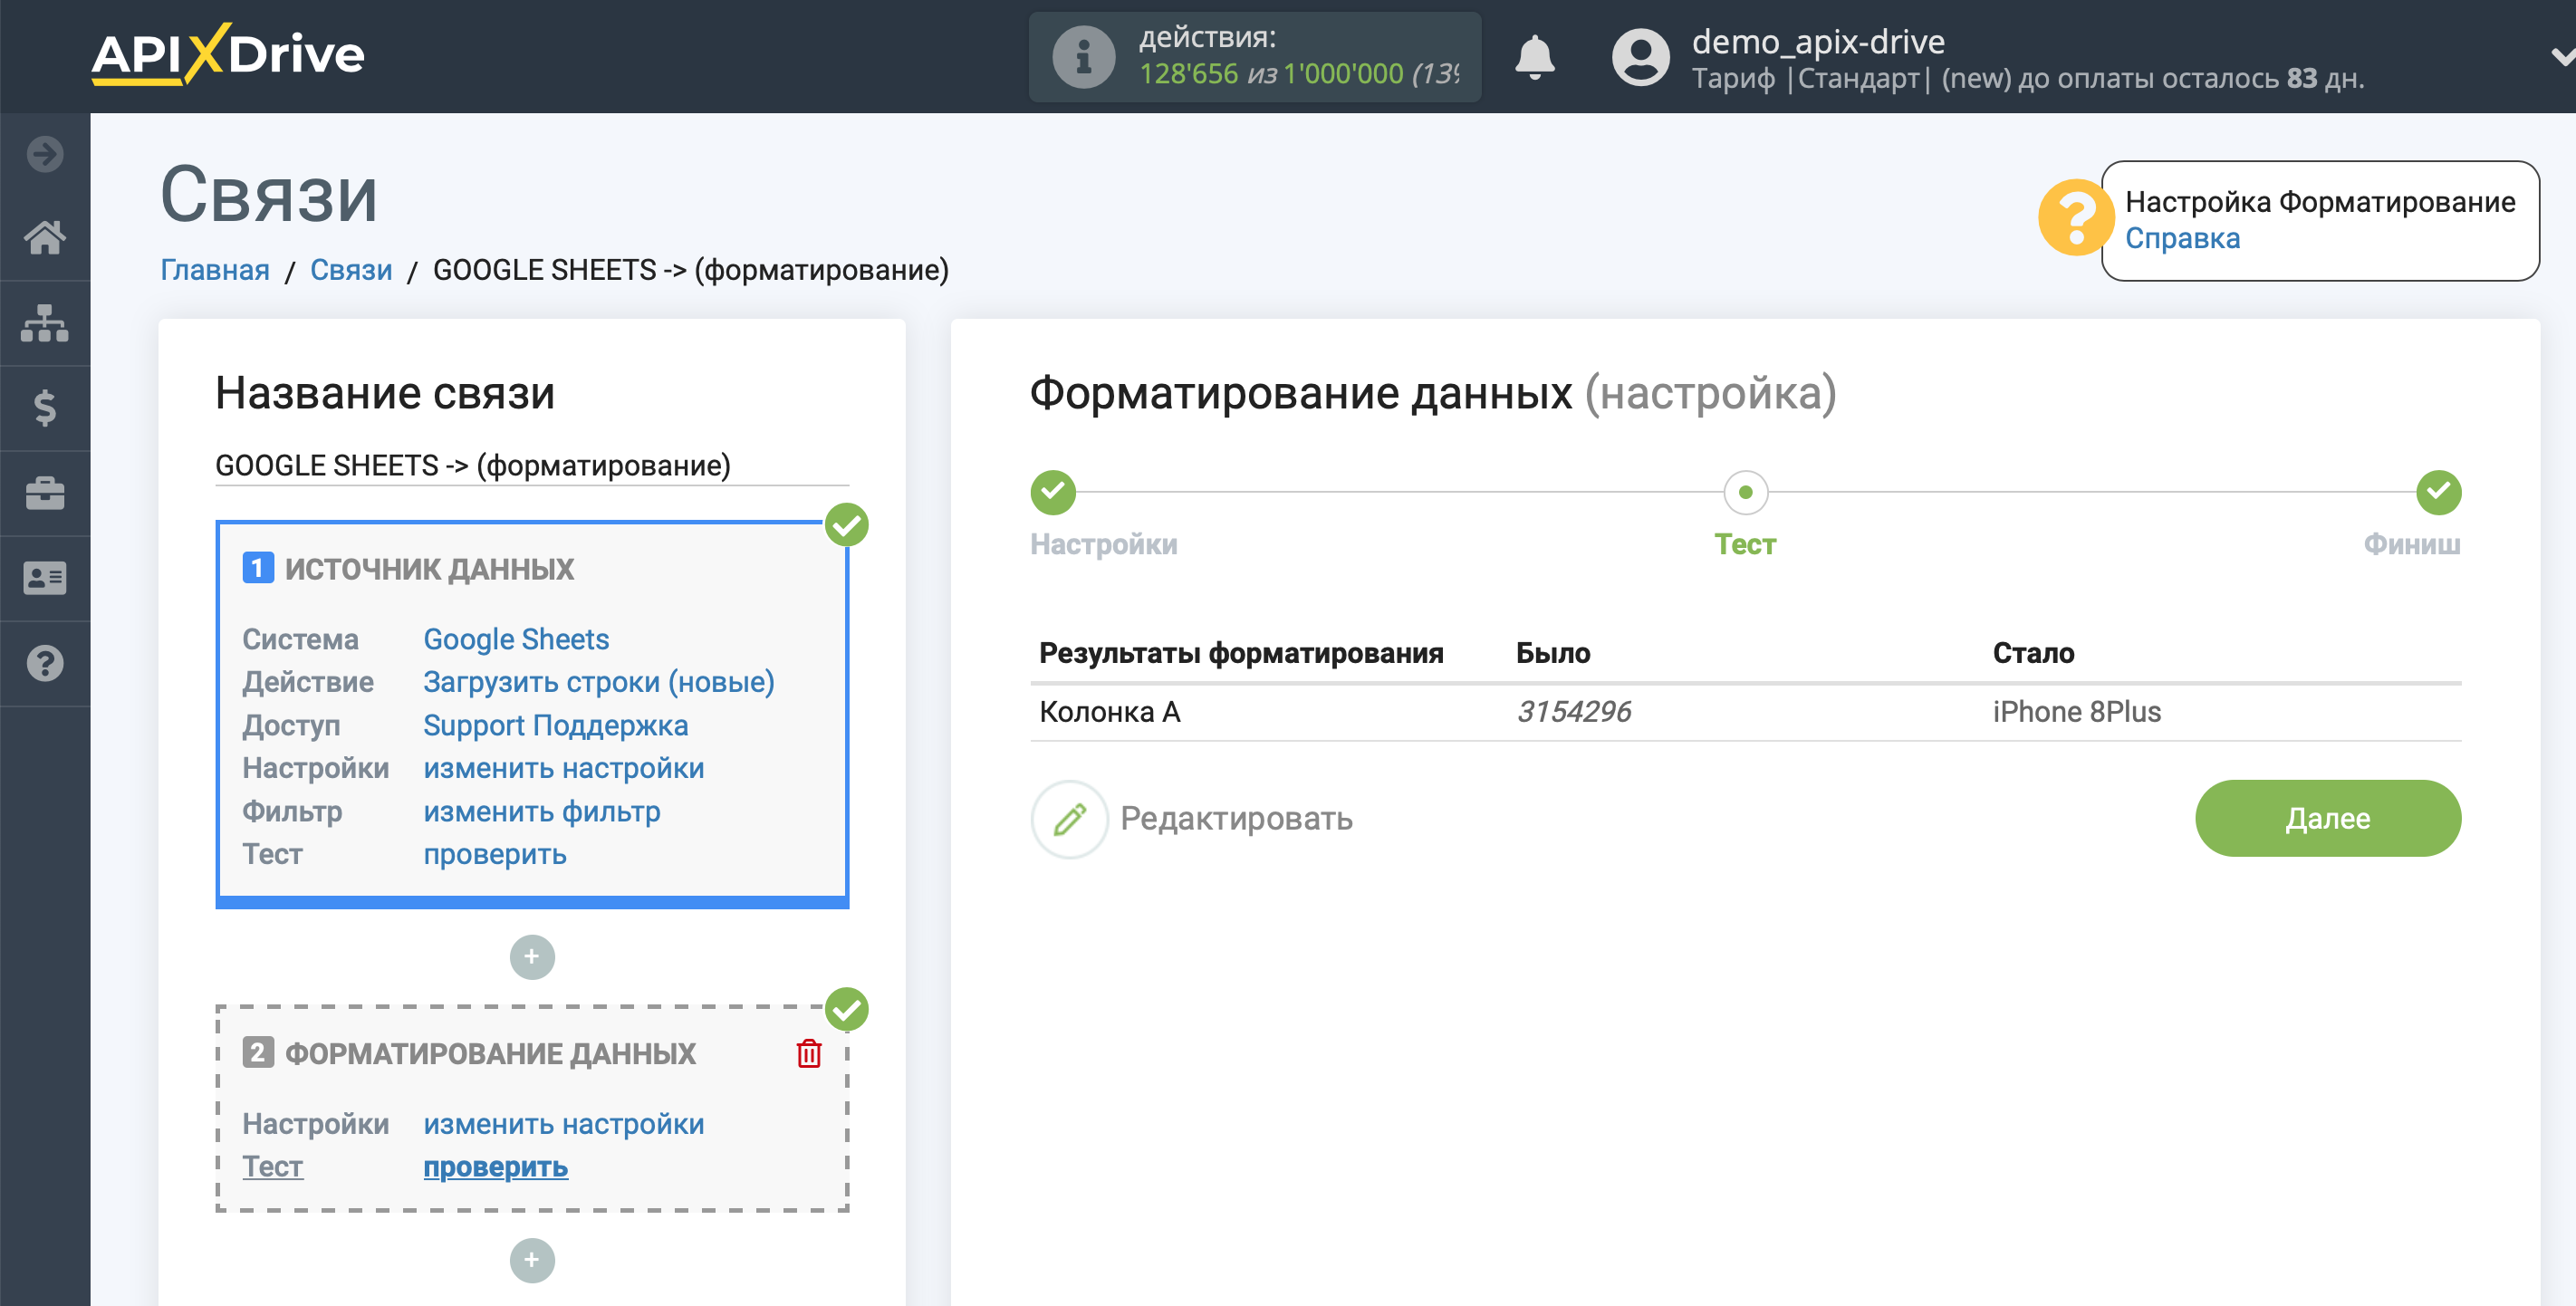Select the 3154296 original value

(1573, 712)
